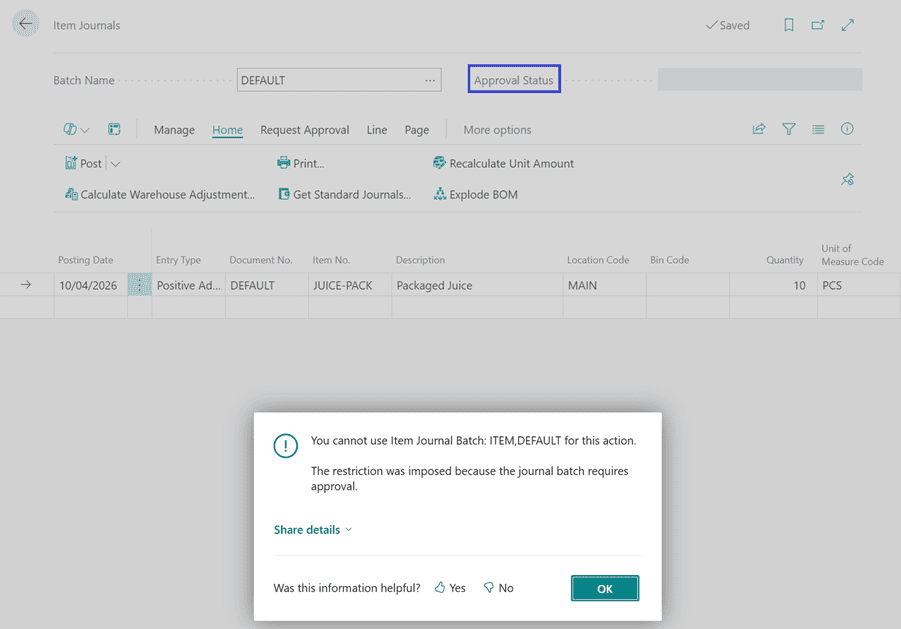Open the filter pane icon

pos(789,129)
